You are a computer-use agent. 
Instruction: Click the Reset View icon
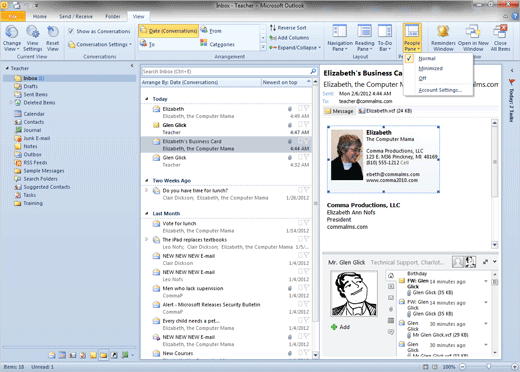tap(52, 32)
